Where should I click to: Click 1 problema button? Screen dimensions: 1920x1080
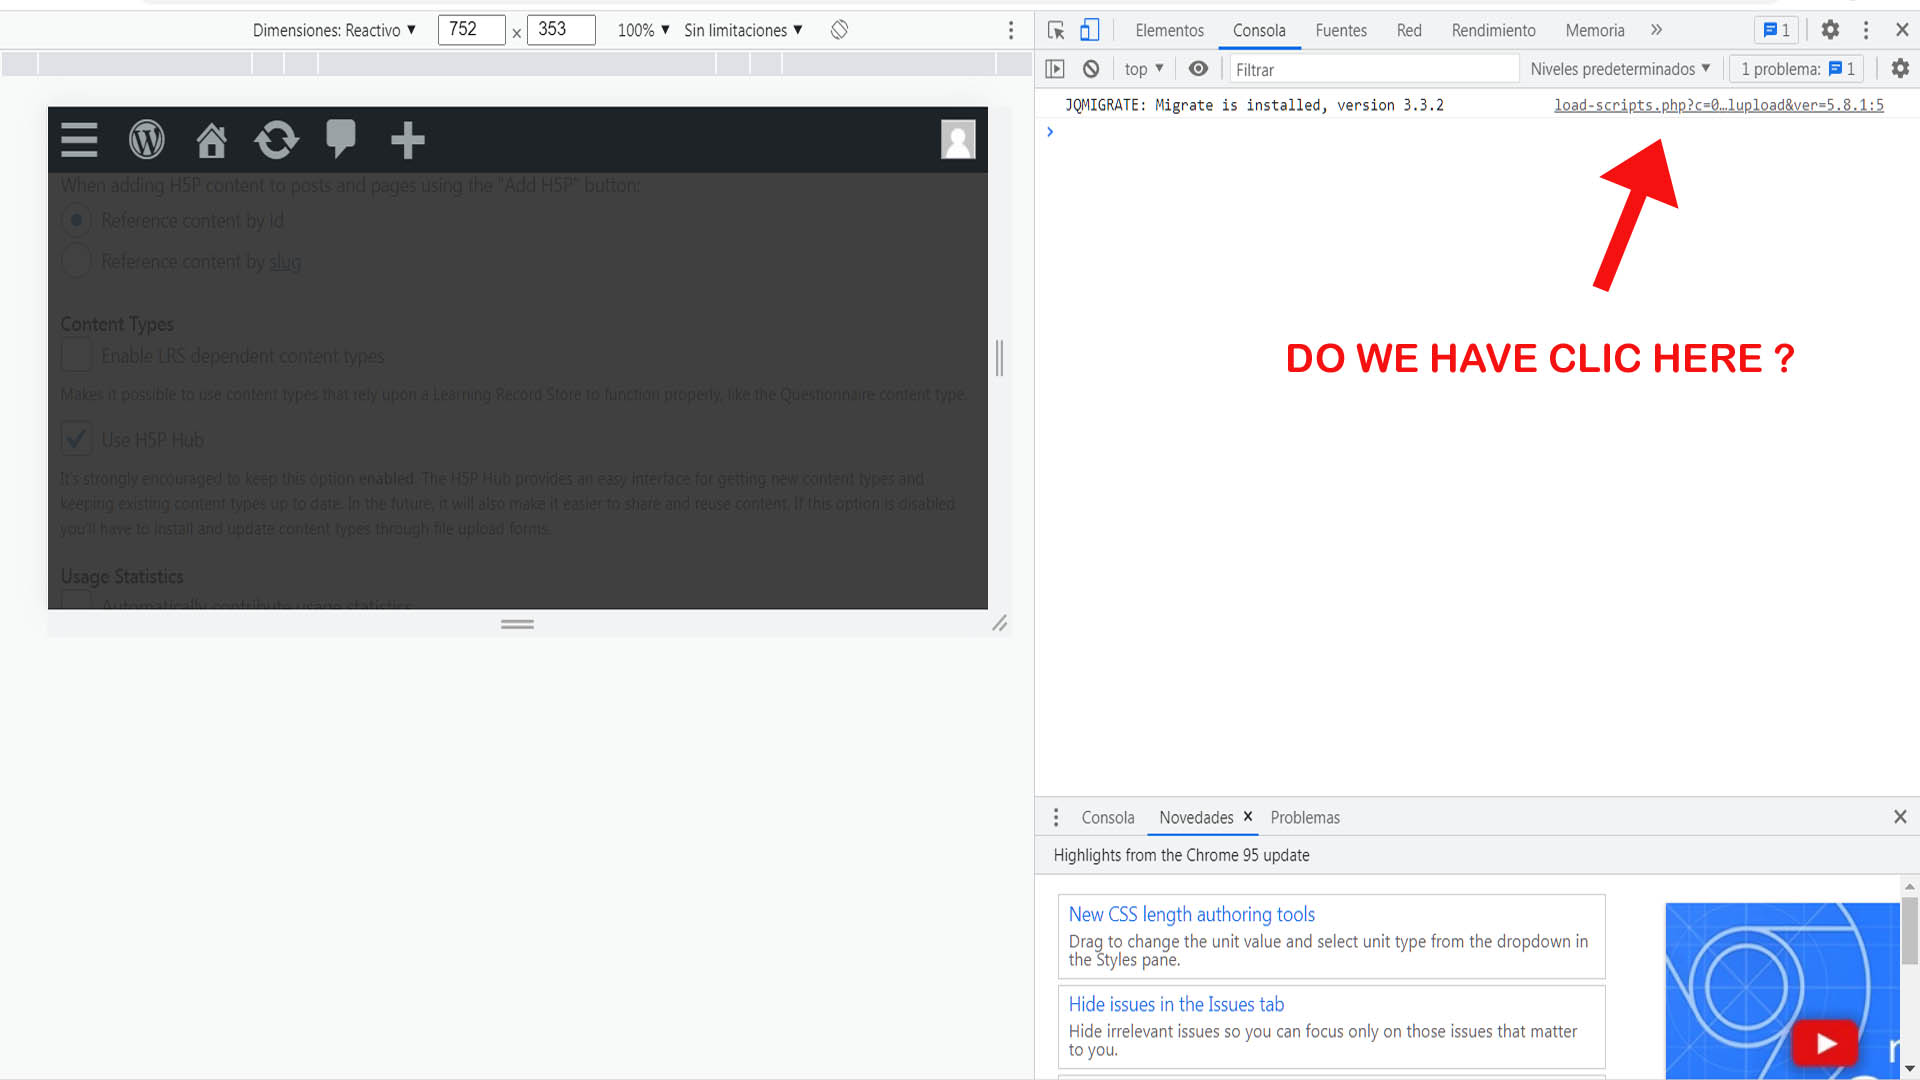coord(1797,69)
